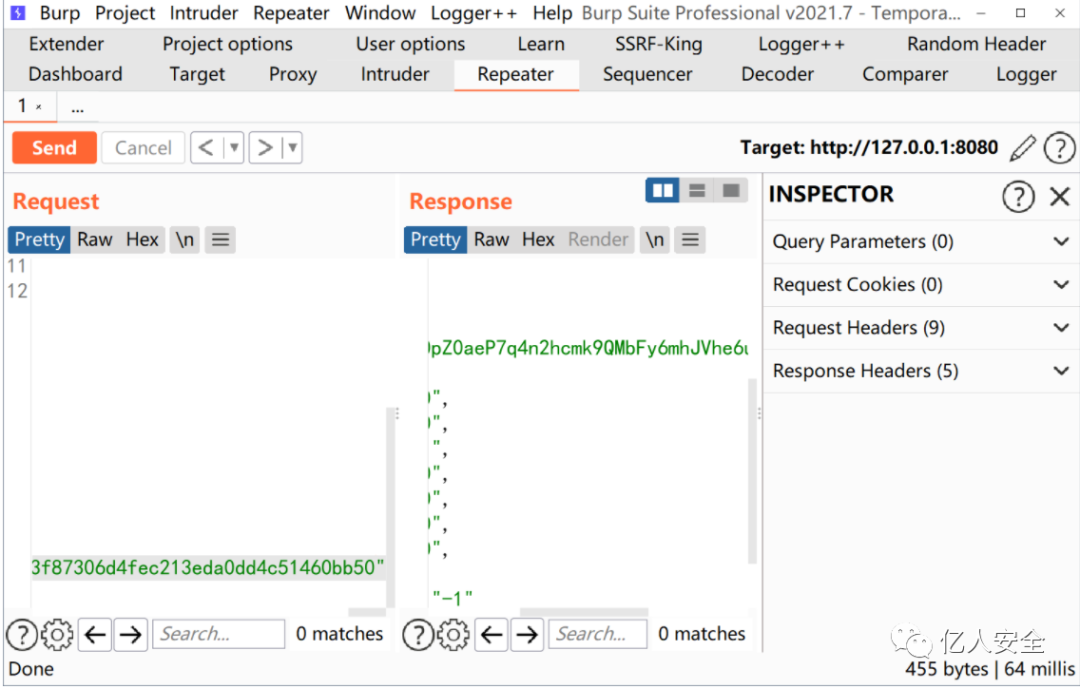Select Request Hex view
Image resolution: width=1080 pixels, height=689 pixels.
(x=143, y=240)
